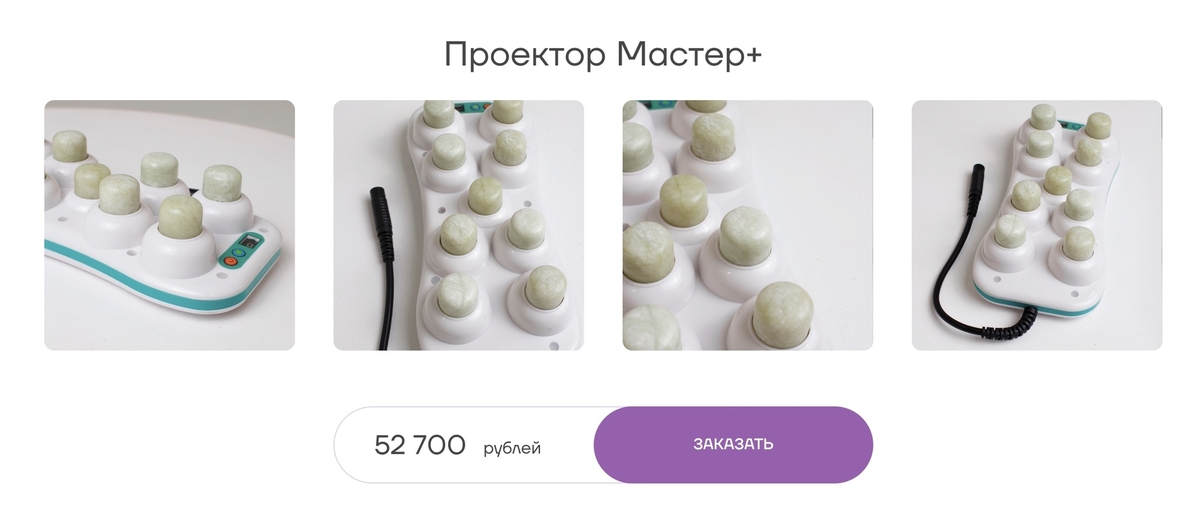Open the second photo with the straight black connector
Image resolution: width=1200 pixels, height=521 pixels.
pos(458,225)
